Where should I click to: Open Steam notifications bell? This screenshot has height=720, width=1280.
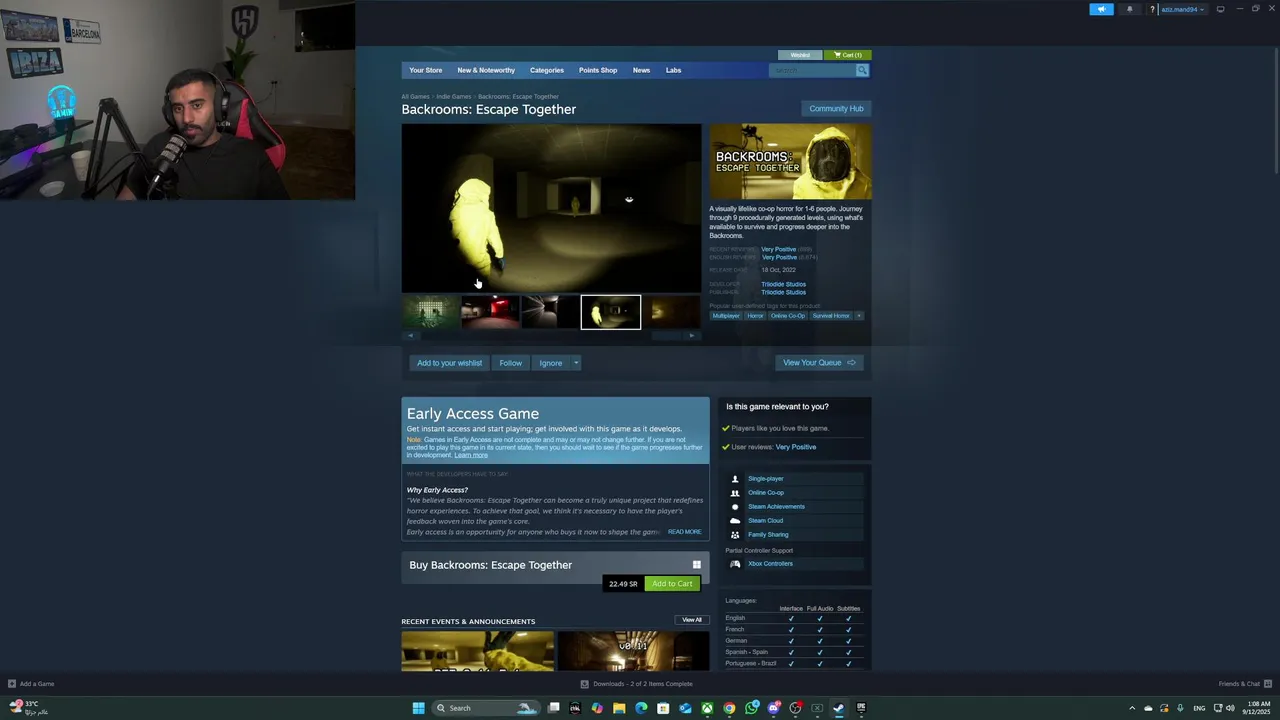coord(1130,9)
